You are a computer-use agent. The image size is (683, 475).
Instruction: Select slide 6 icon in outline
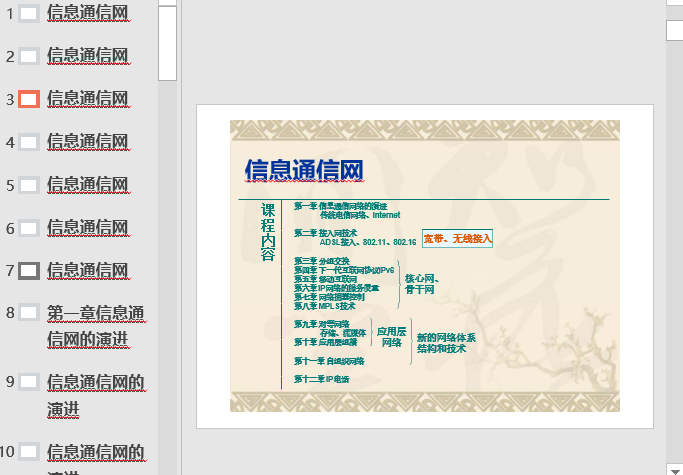[29, 228]
